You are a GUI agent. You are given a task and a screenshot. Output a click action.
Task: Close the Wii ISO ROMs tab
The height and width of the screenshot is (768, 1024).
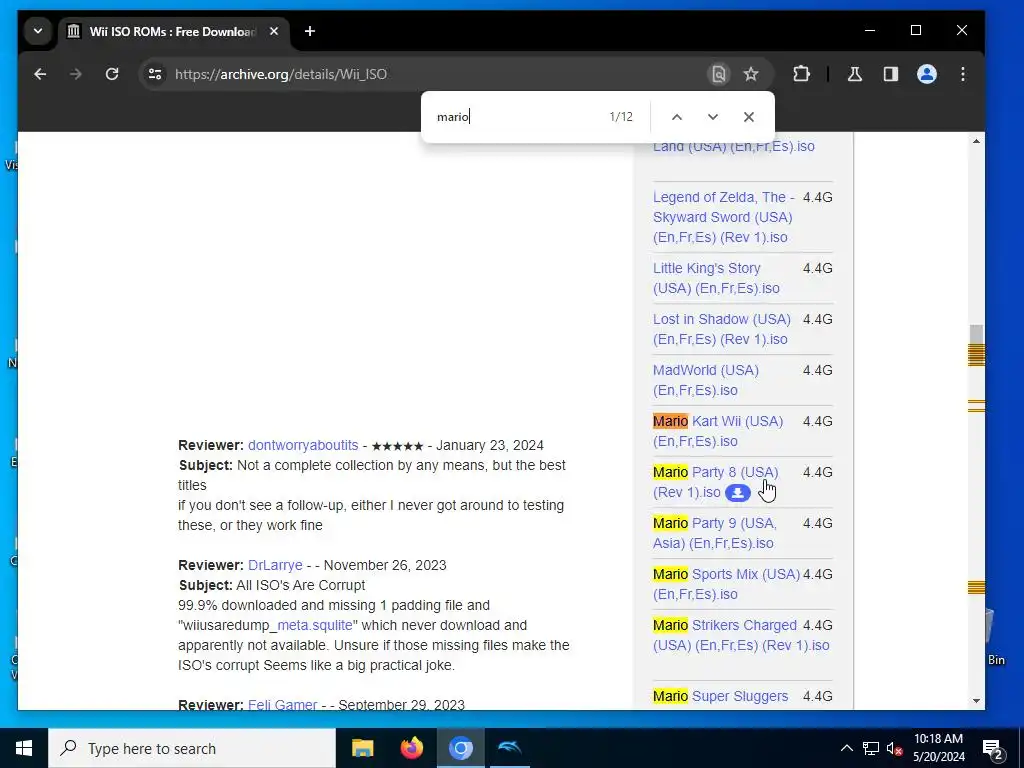[x=274, y=31]
